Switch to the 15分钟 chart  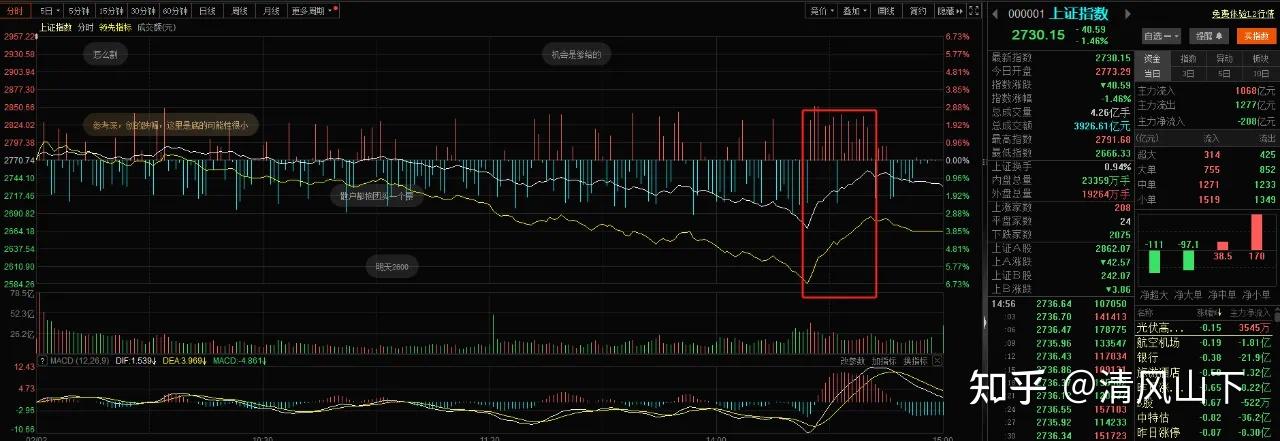(x=112, y=11)
